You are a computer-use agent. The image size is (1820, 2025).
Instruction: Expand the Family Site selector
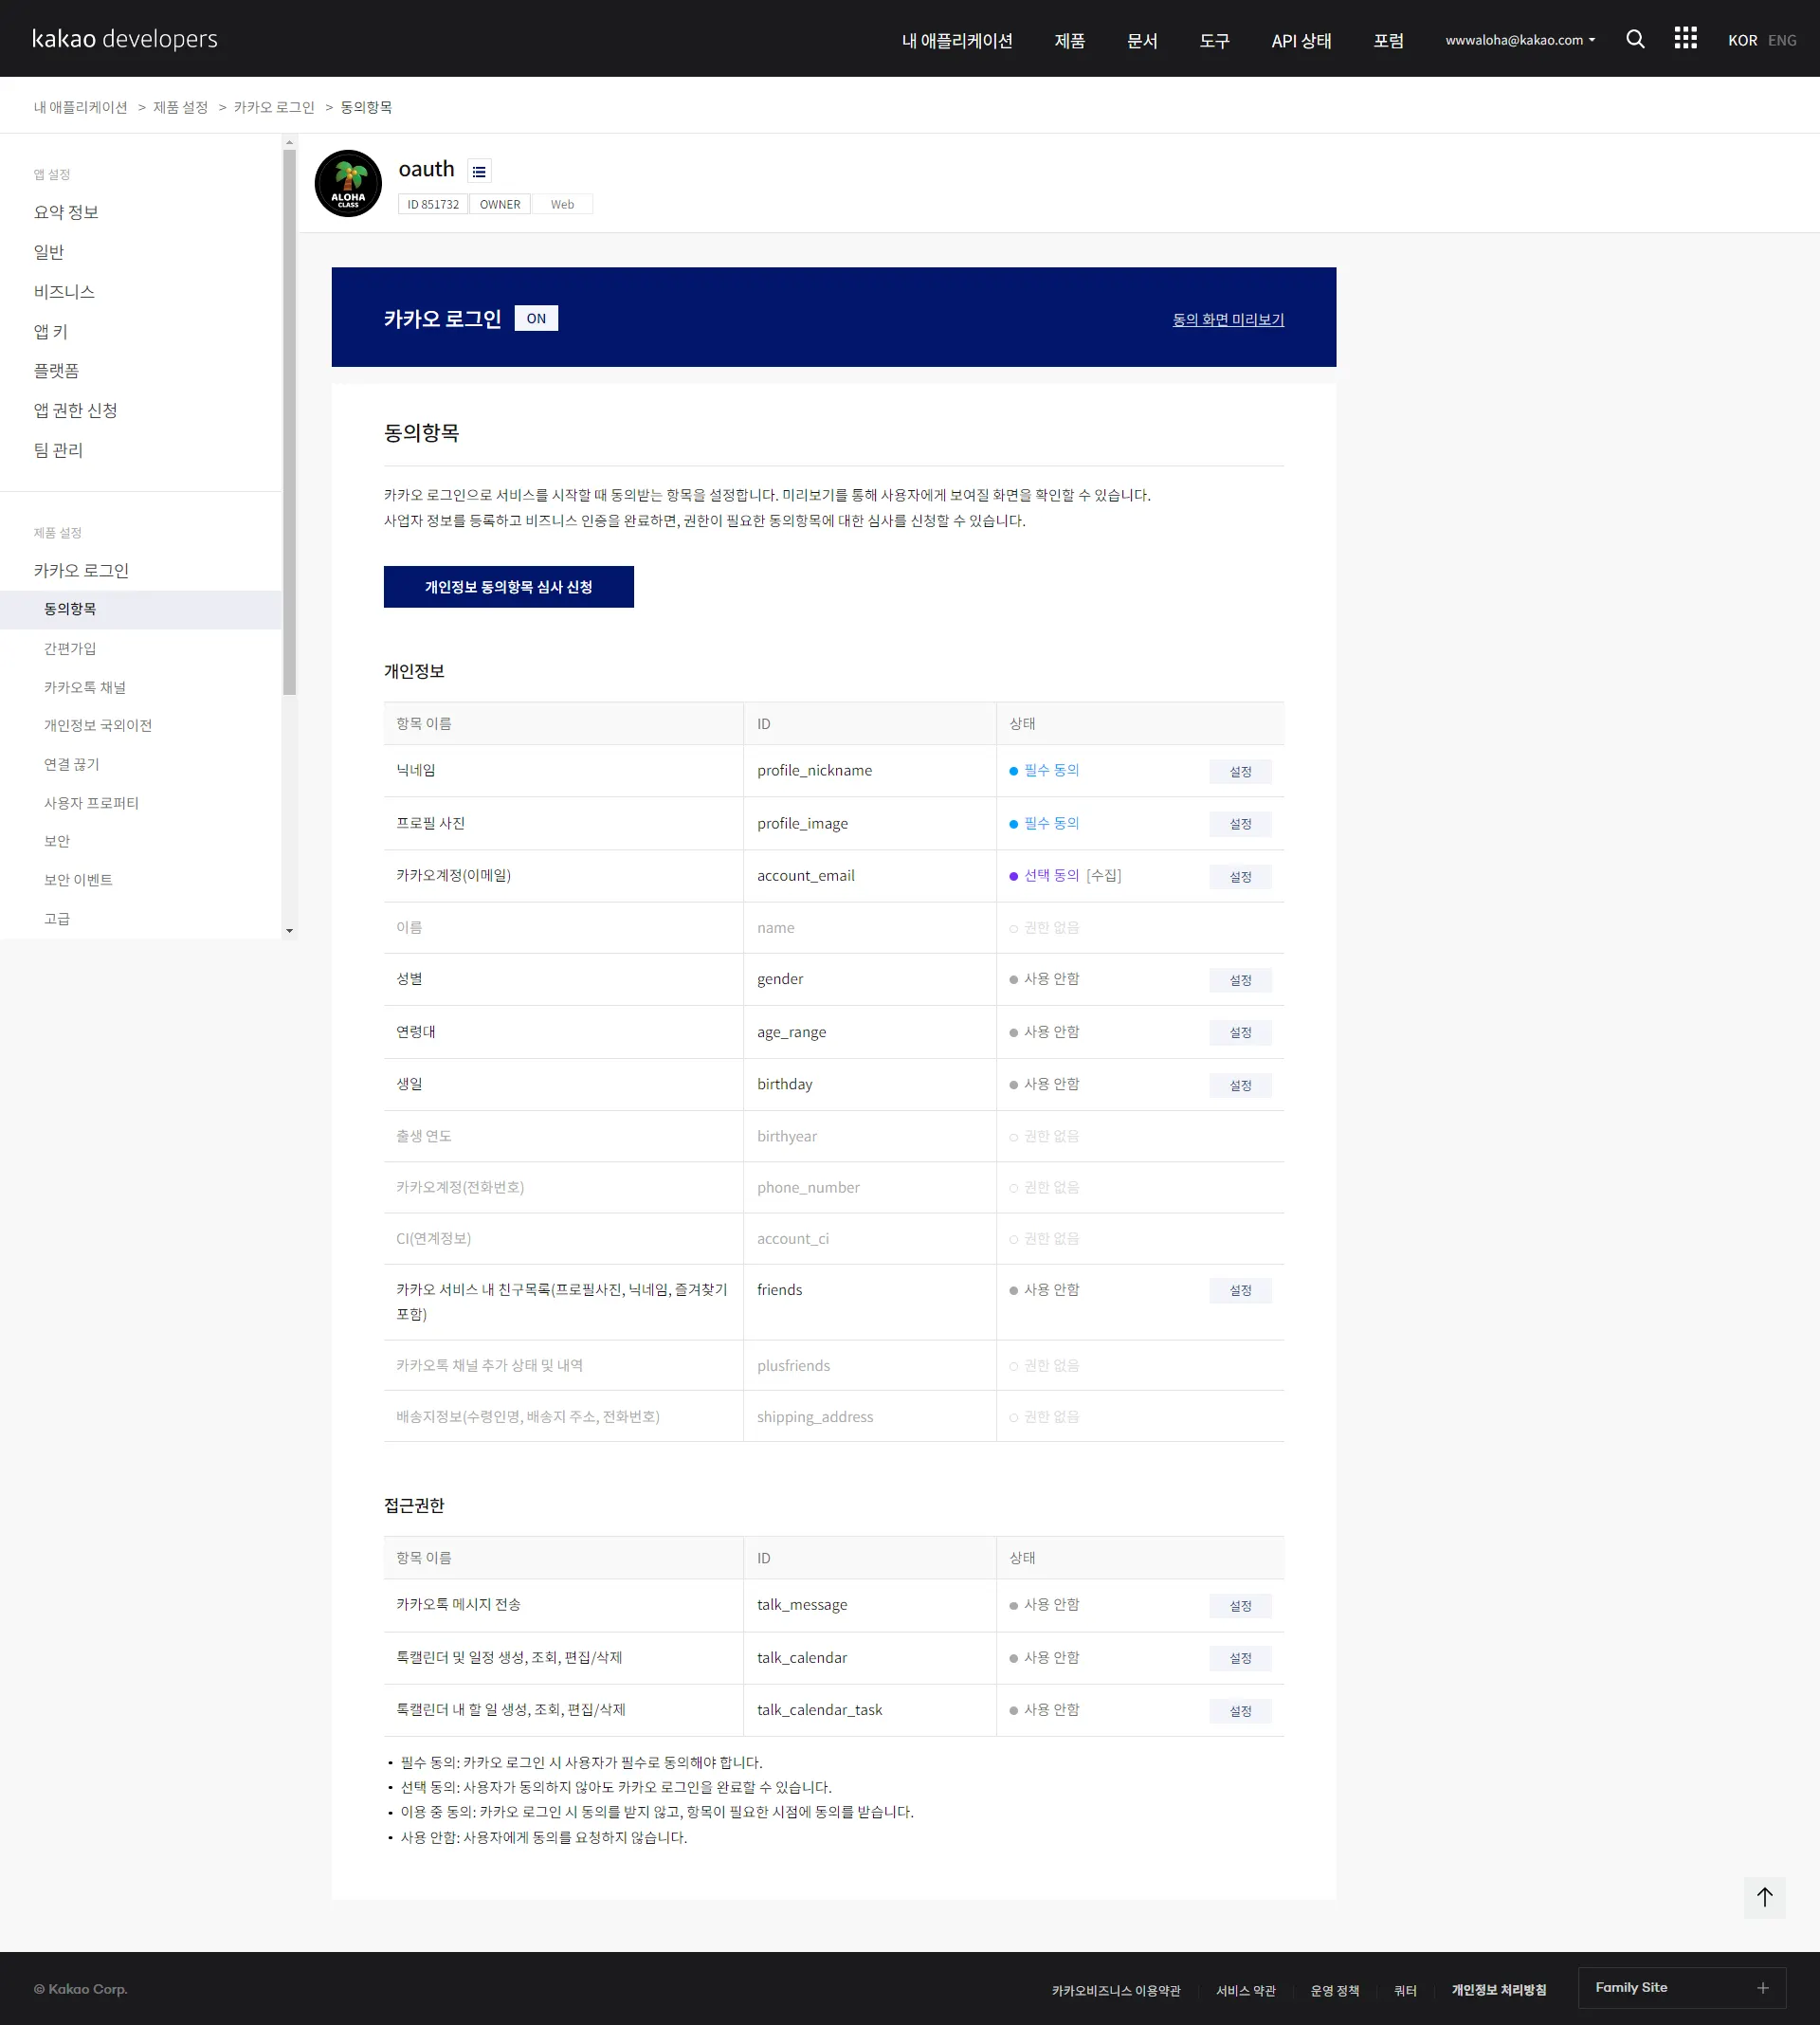[1681, 1987]
